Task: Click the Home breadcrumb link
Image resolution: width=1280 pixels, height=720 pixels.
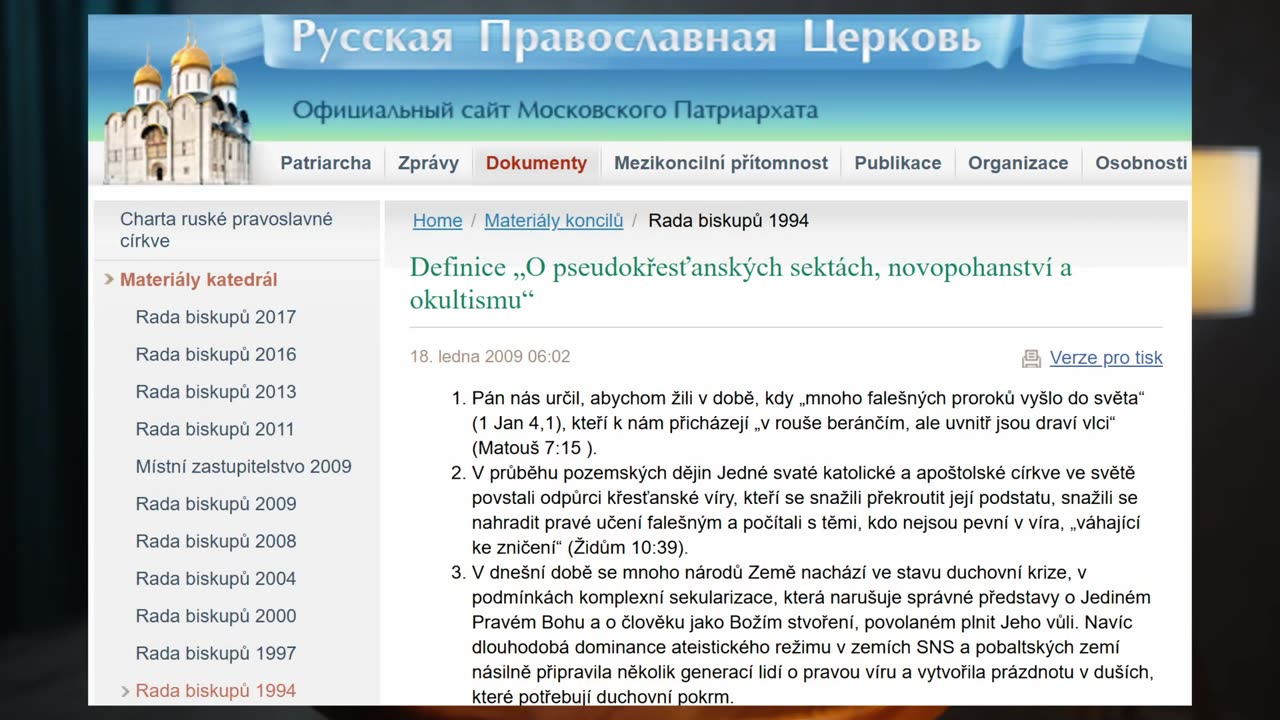Action: point(438,221)
